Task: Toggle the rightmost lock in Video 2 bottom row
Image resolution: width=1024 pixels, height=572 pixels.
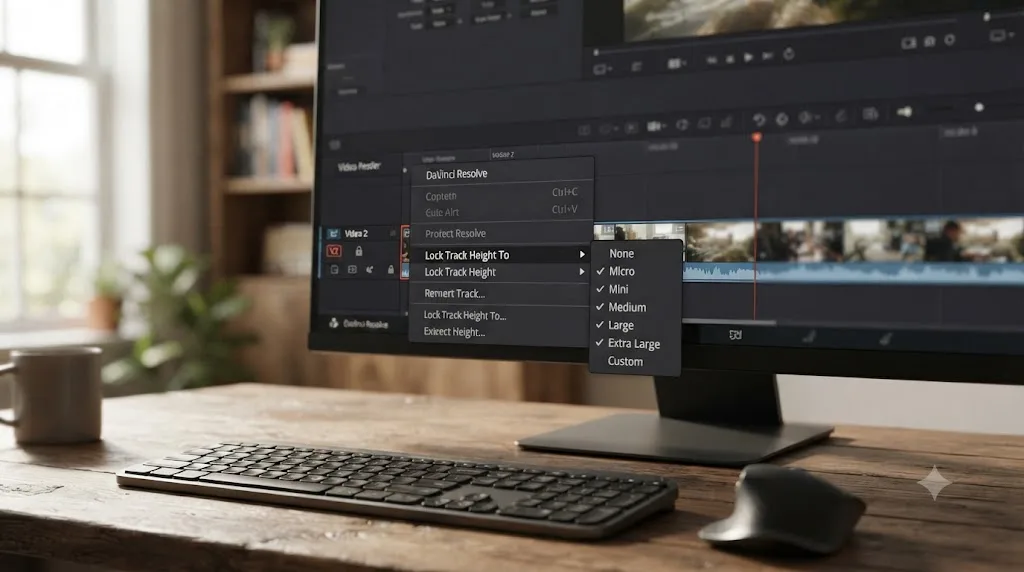Action: (x=391, y=270)
